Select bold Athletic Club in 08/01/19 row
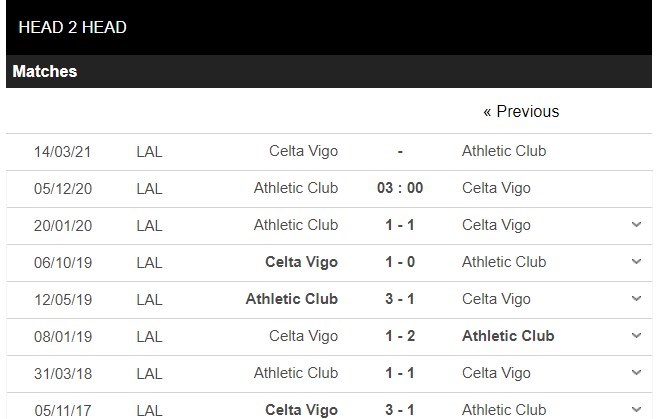Viewport: 657px width, 419px height. coord(508,336)
